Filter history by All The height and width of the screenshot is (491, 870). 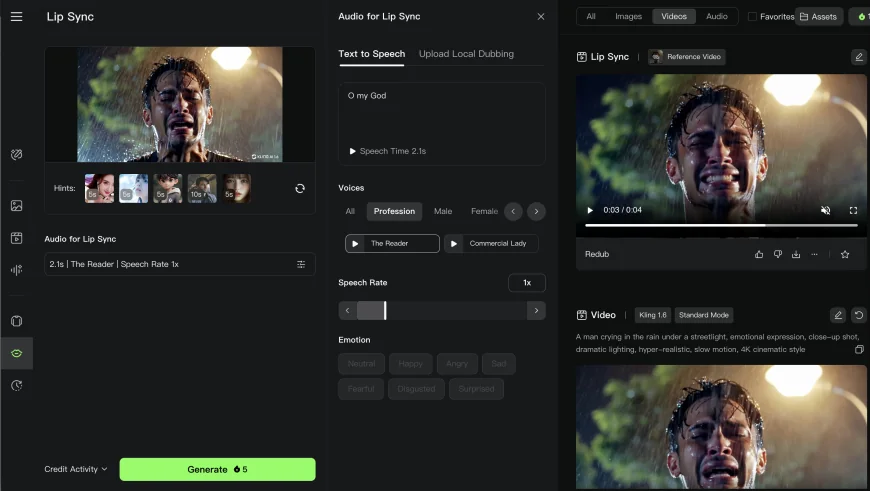coord(591,17)
